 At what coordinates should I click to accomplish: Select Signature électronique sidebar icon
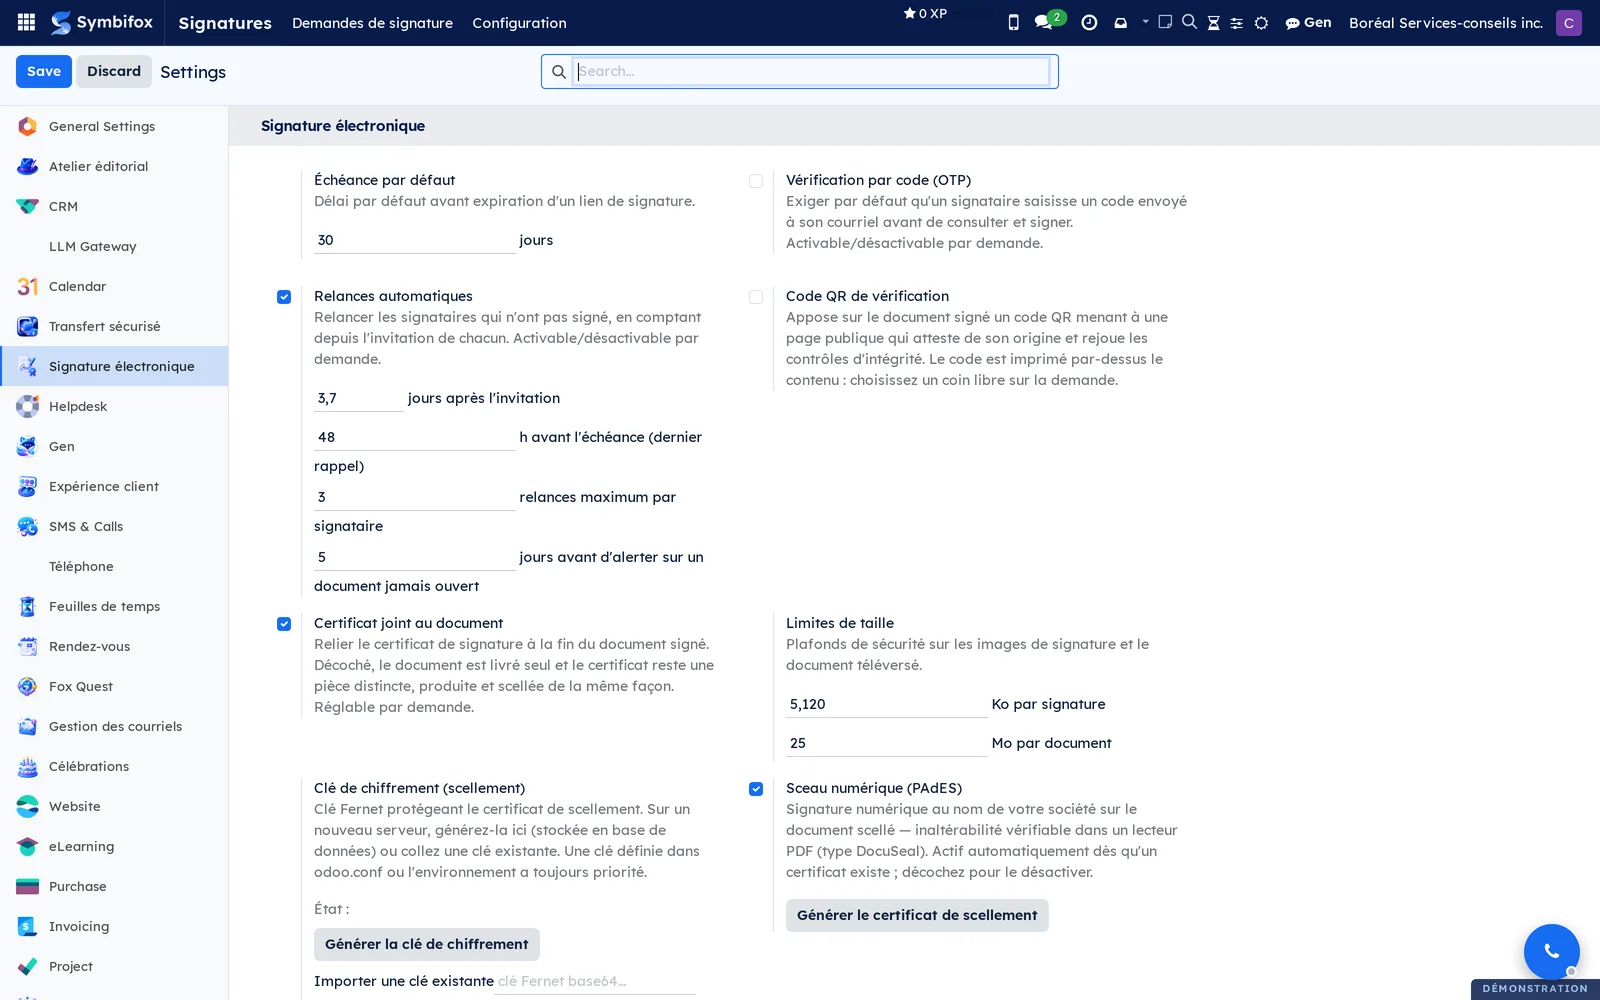click(x=28, y=366)
